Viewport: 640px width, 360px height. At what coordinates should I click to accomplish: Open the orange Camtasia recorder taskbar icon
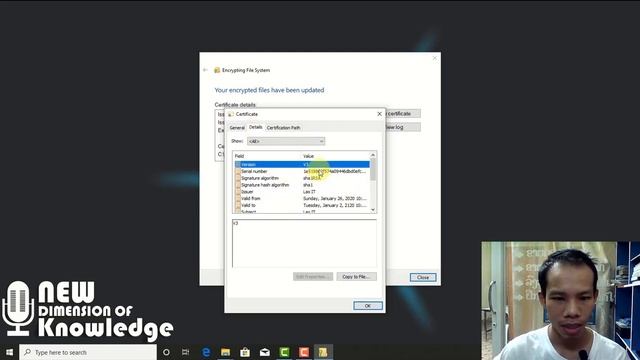coord(304,352)
